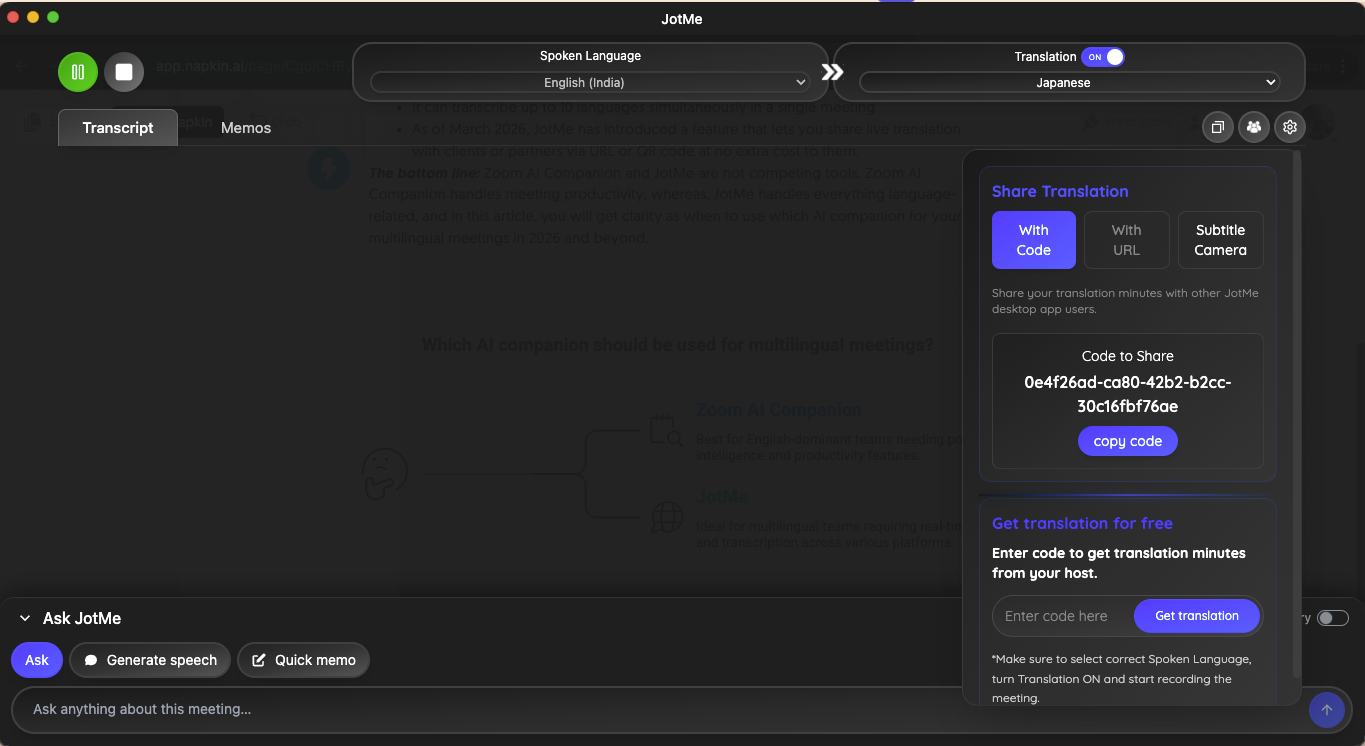Stop the recording with the square button
The height and width of the screenshot is (746, 1365).
[x=124, y=72]
